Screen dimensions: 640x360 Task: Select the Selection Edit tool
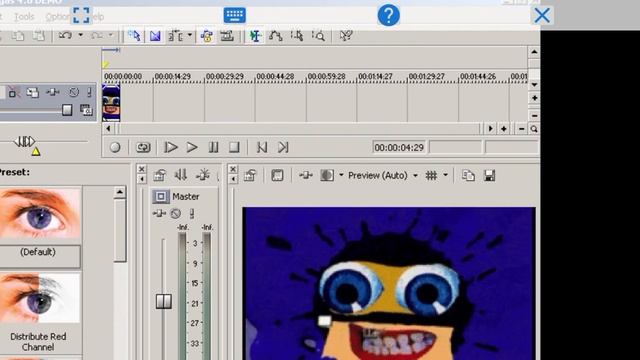click(297, 36)
